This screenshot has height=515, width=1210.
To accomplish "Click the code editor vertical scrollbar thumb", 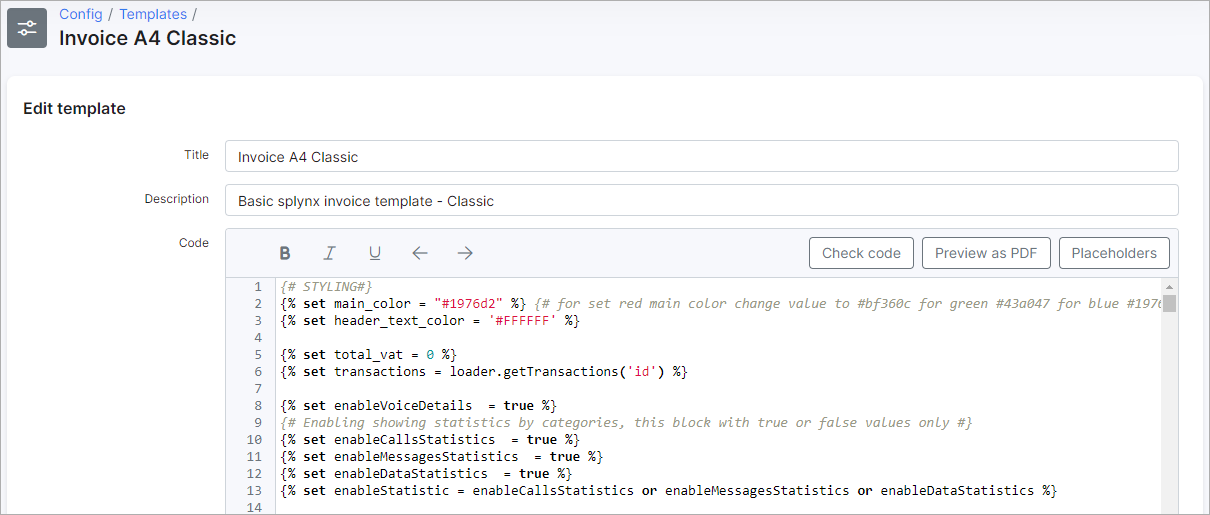I will click(1168, 304).
